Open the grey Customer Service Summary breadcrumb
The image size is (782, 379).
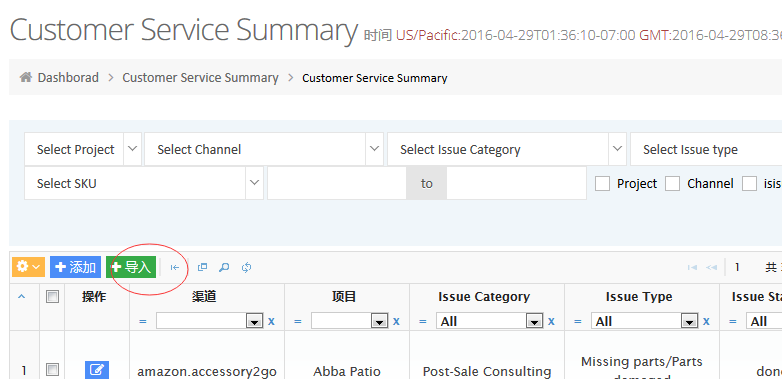point(200,78)
